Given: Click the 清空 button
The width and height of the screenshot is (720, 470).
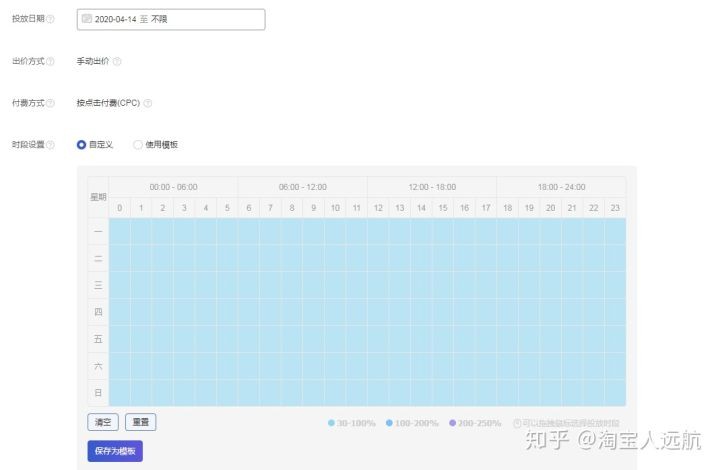Looking at the screenshot, I should 103,422.
